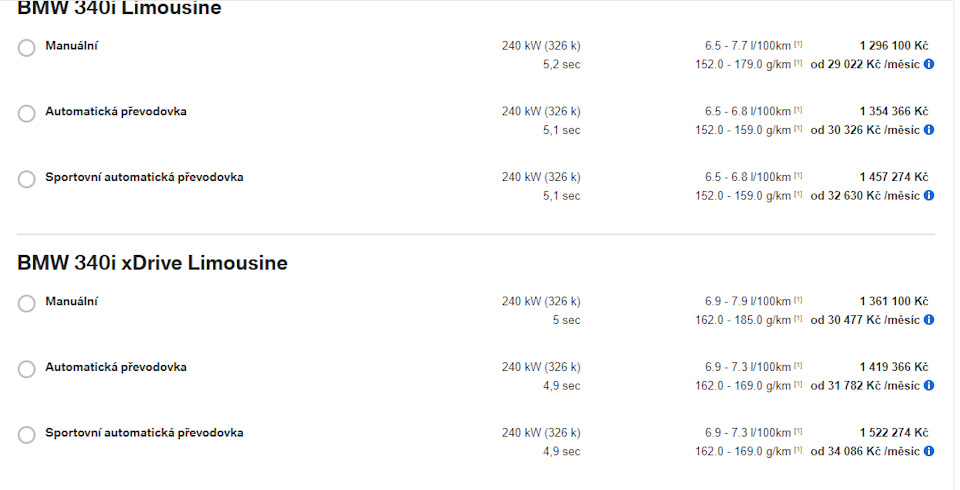Select Automatická převodovka radio for 340i xDrive

(x=26, y=369)
